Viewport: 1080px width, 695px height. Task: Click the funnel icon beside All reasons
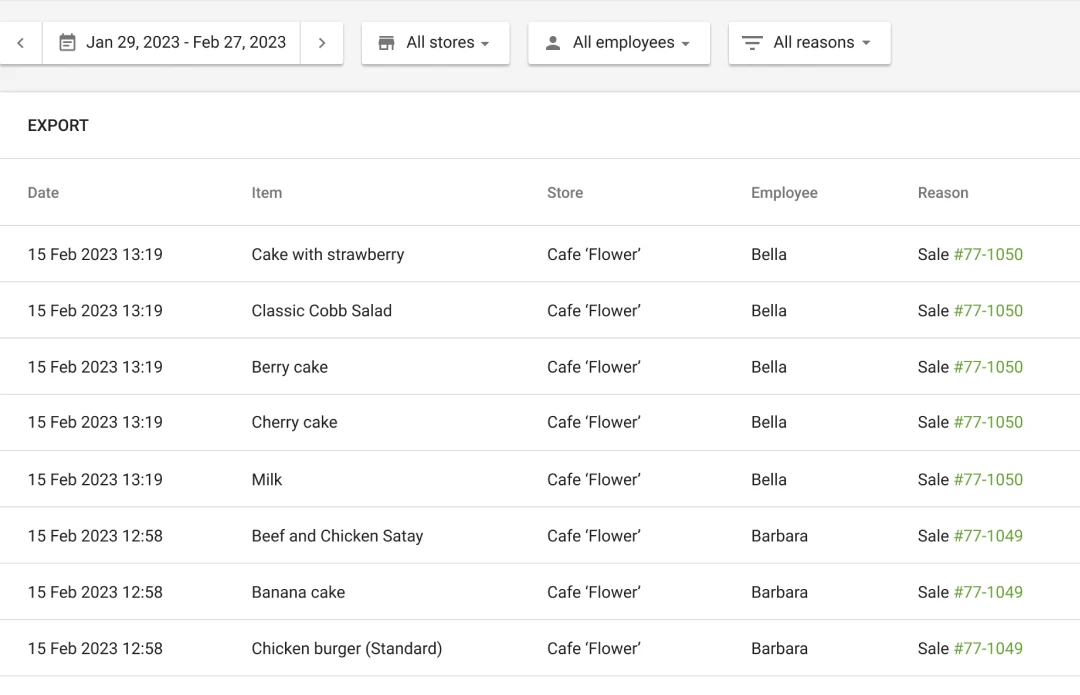coord(751,42)
